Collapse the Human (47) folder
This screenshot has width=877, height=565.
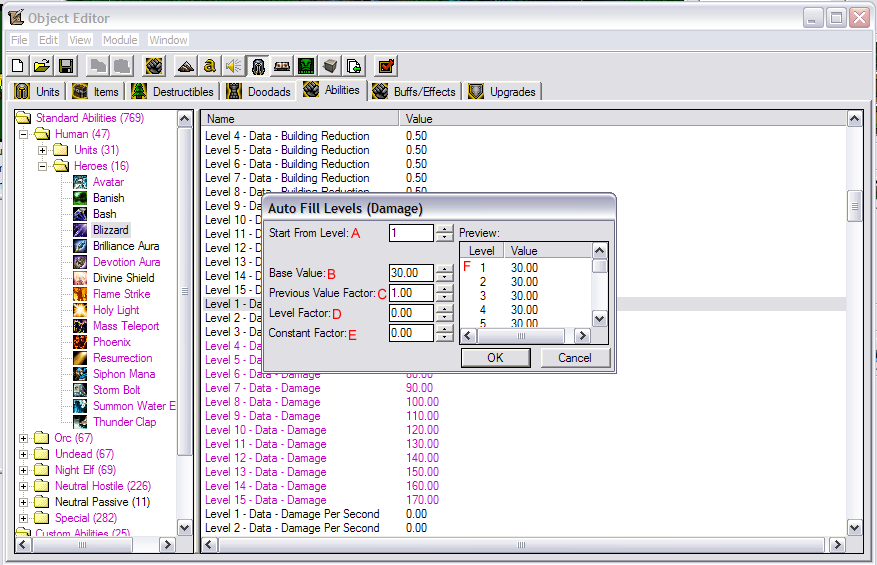coord(23,134)
